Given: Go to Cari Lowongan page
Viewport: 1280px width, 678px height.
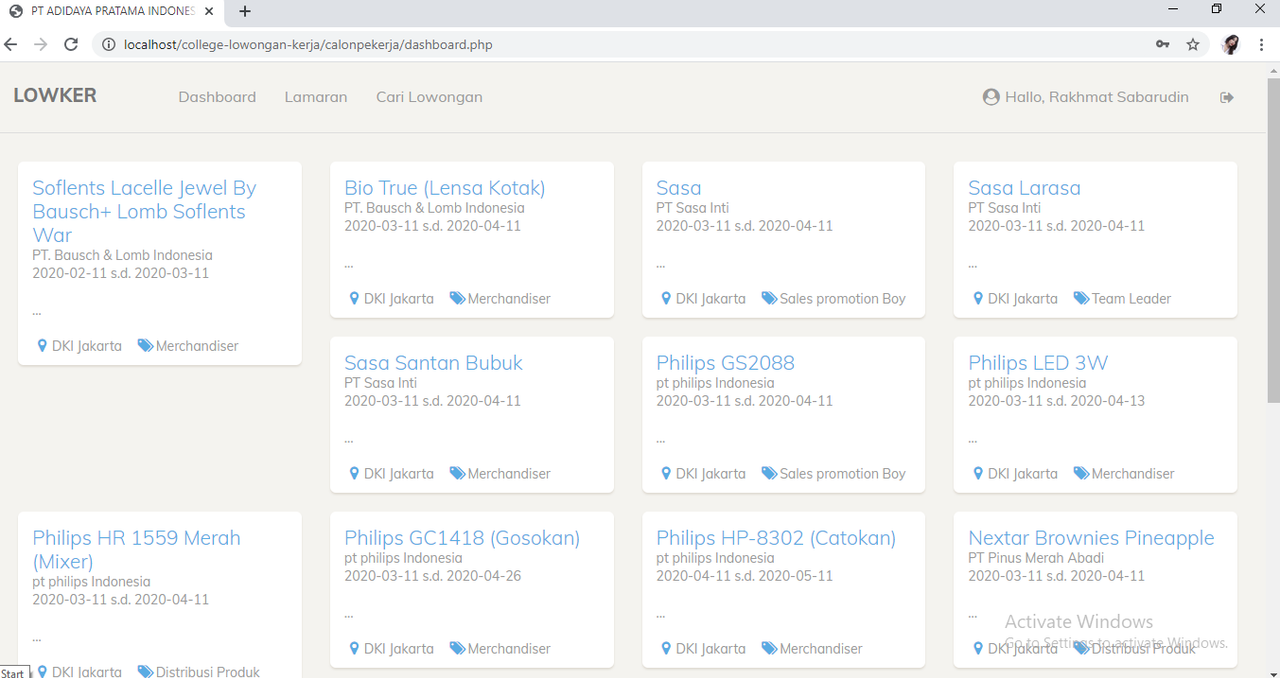Looking at the screenshot, I should [x=429, y=97].
